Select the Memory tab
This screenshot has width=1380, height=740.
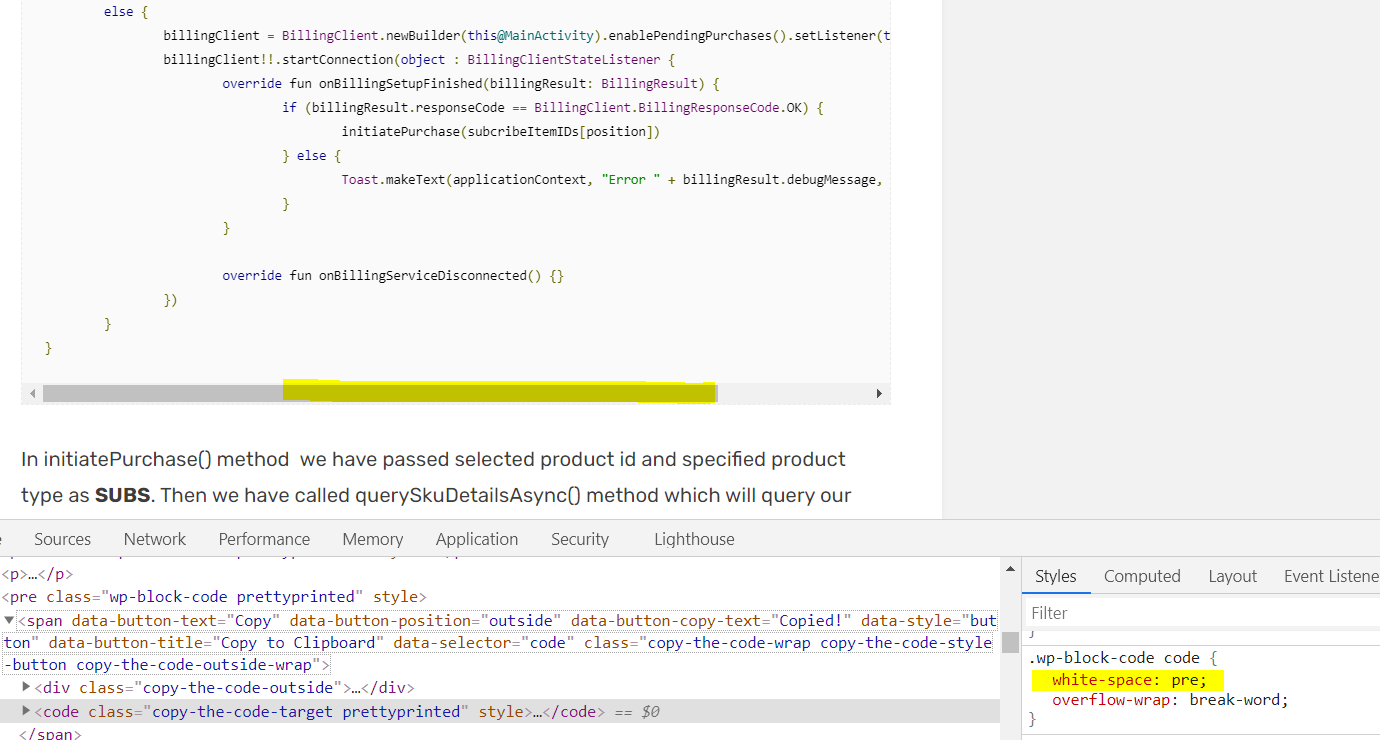click(373, 539)
